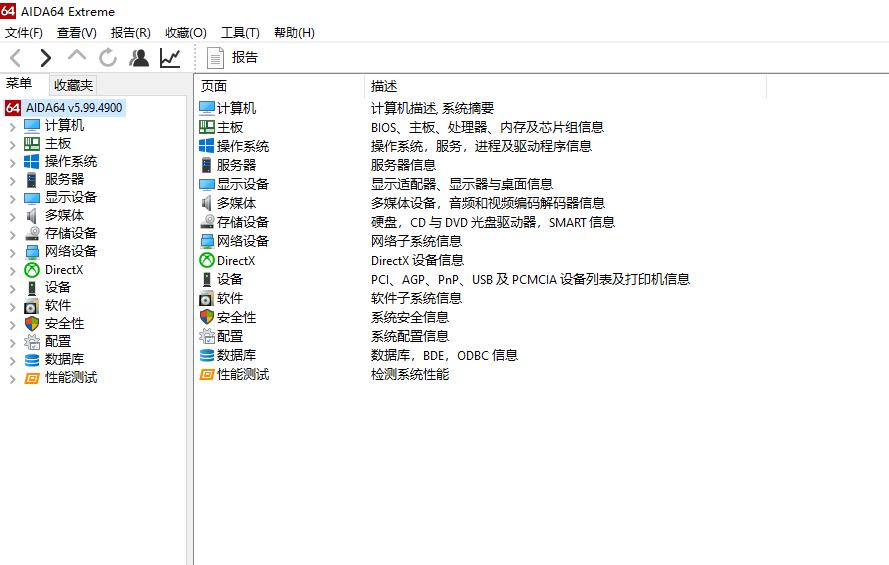The image size is (889, 565).
Task: Expand the 多媒体 tree node
Action: [12, 217]
